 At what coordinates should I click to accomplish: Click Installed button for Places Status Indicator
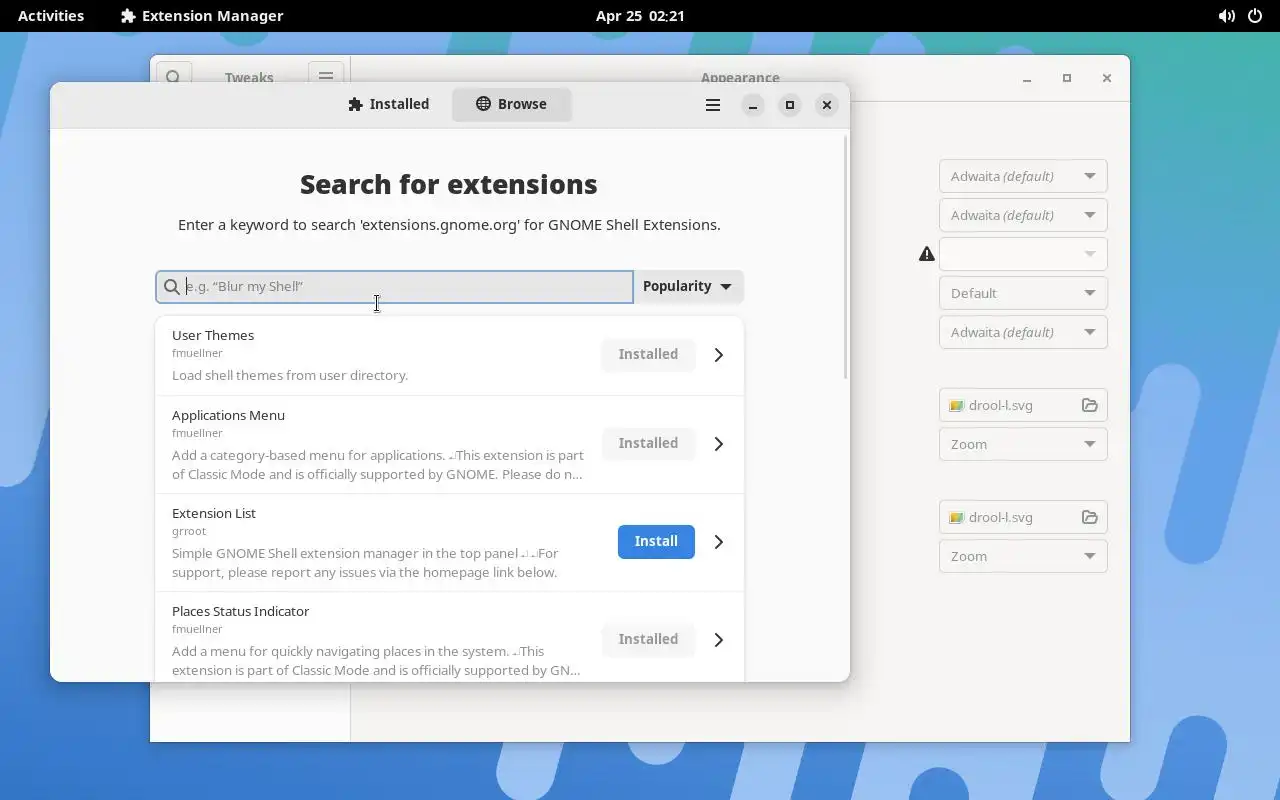click(x=648, y=639)
